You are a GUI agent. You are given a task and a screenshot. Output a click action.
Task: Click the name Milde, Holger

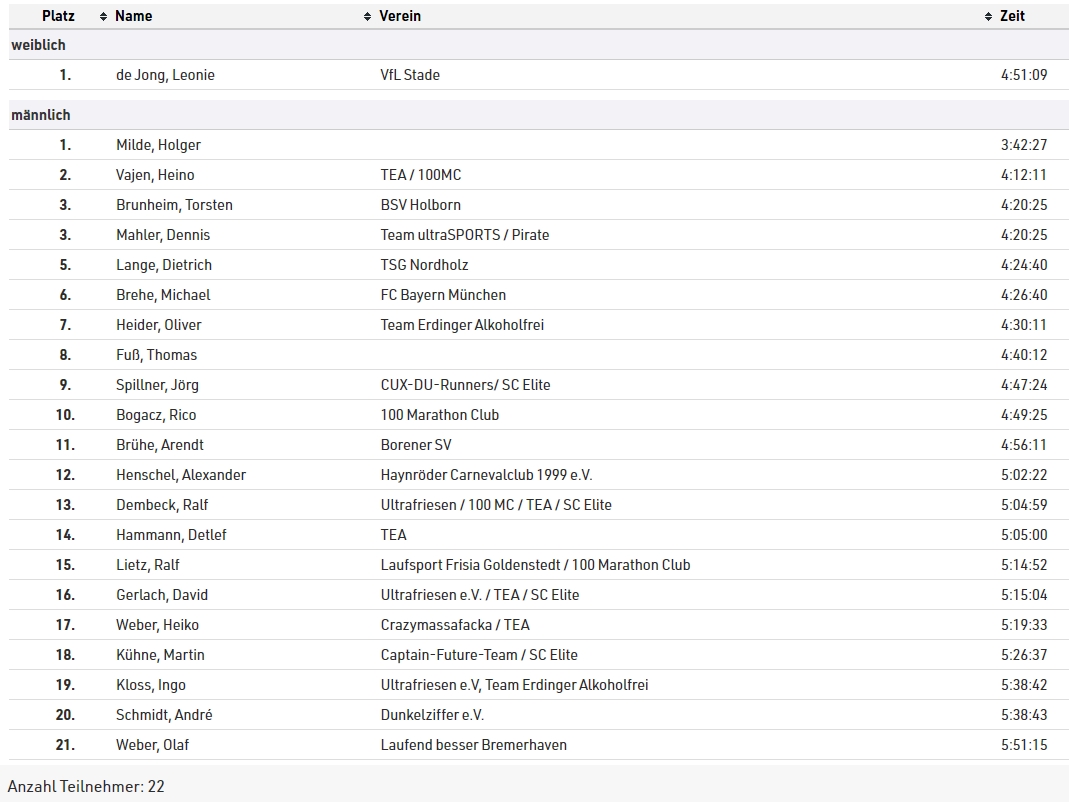point(158,145)
